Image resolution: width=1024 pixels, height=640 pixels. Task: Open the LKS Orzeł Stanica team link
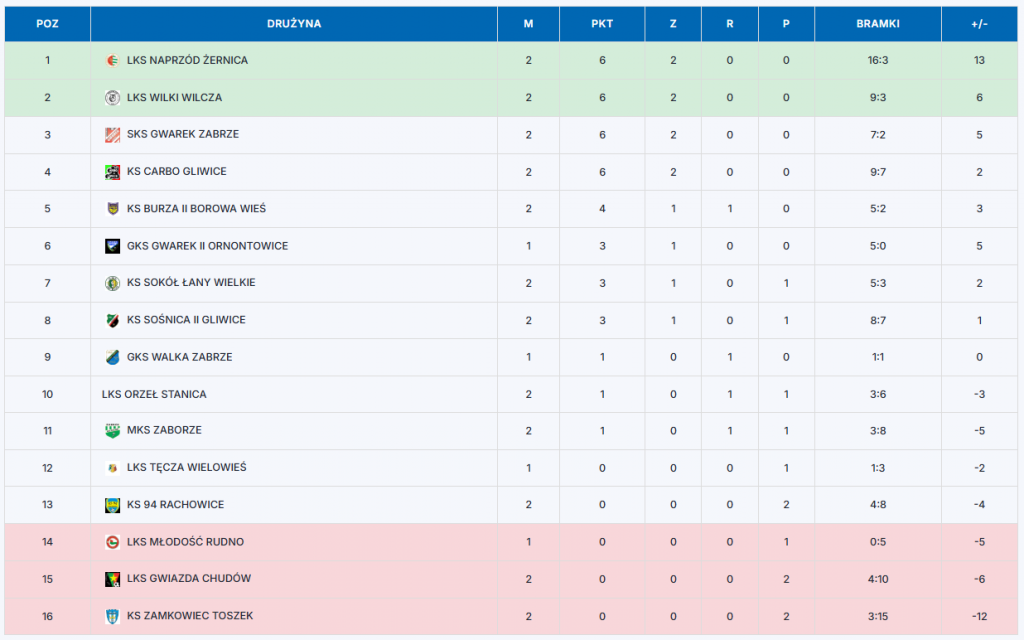[x=154, y=394]
